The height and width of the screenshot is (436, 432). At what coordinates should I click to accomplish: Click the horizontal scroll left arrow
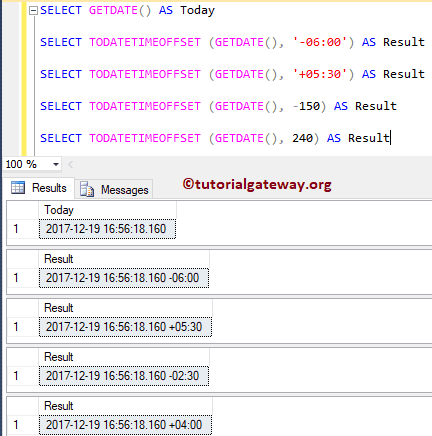70,164
